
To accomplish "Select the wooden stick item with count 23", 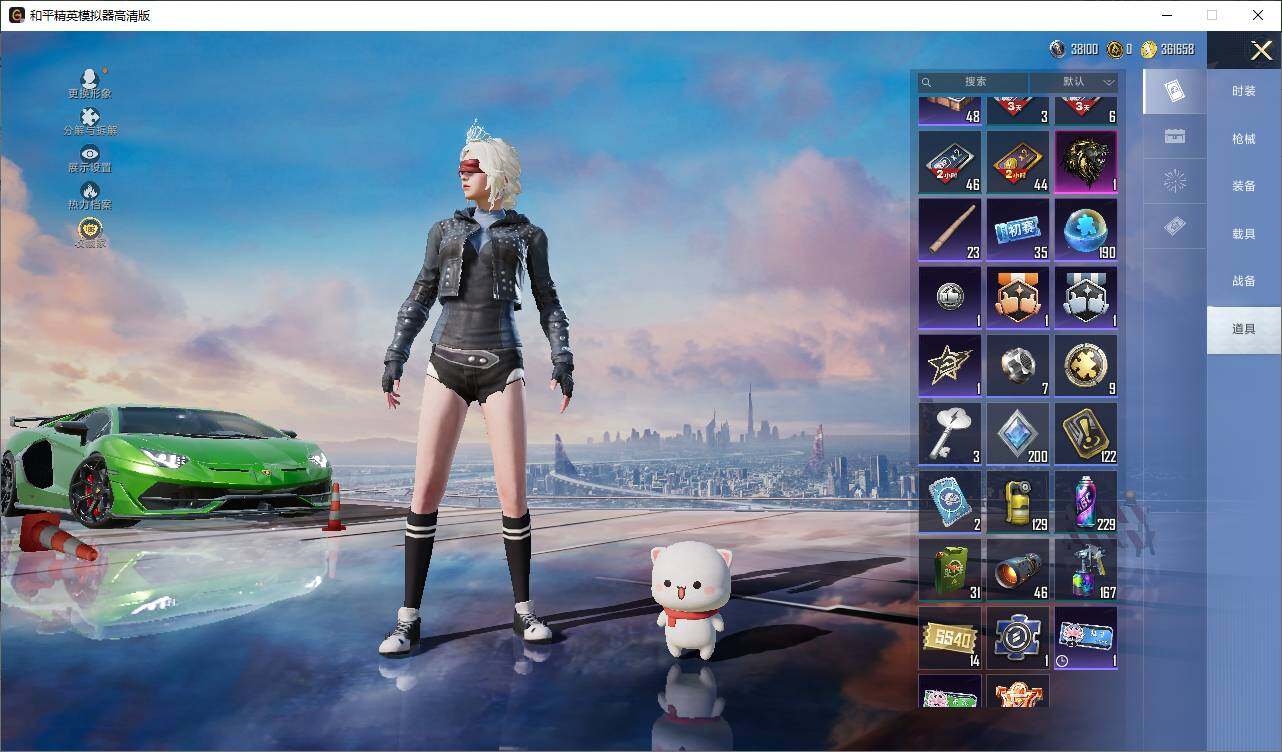I will pos(950,230).
